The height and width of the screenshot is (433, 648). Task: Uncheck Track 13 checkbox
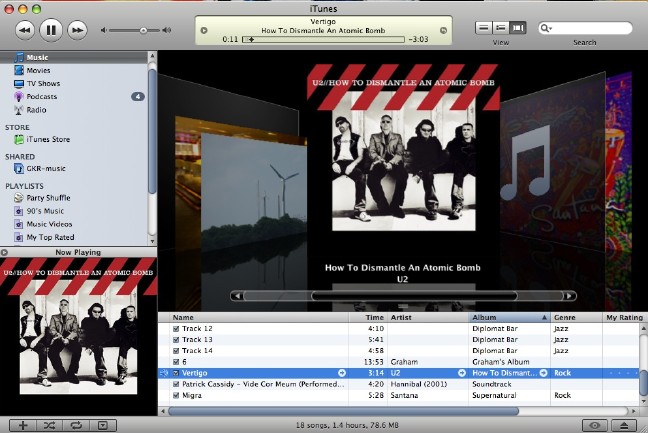(176, 340)
